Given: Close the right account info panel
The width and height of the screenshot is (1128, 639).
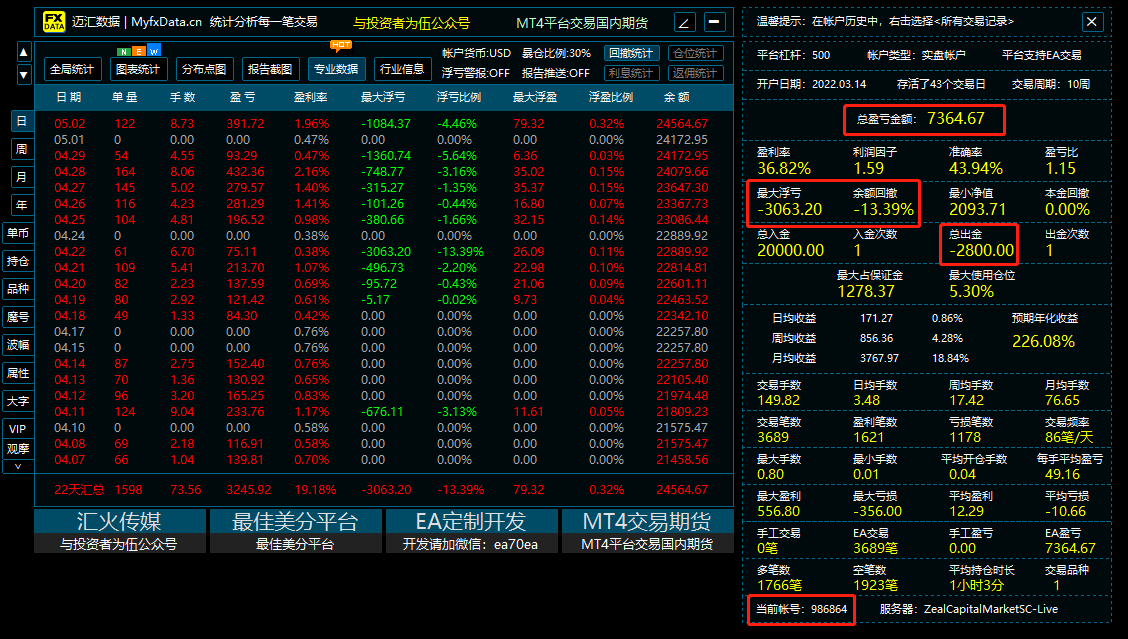Looking at the screenshot, I should click(x=1091, y=22).
